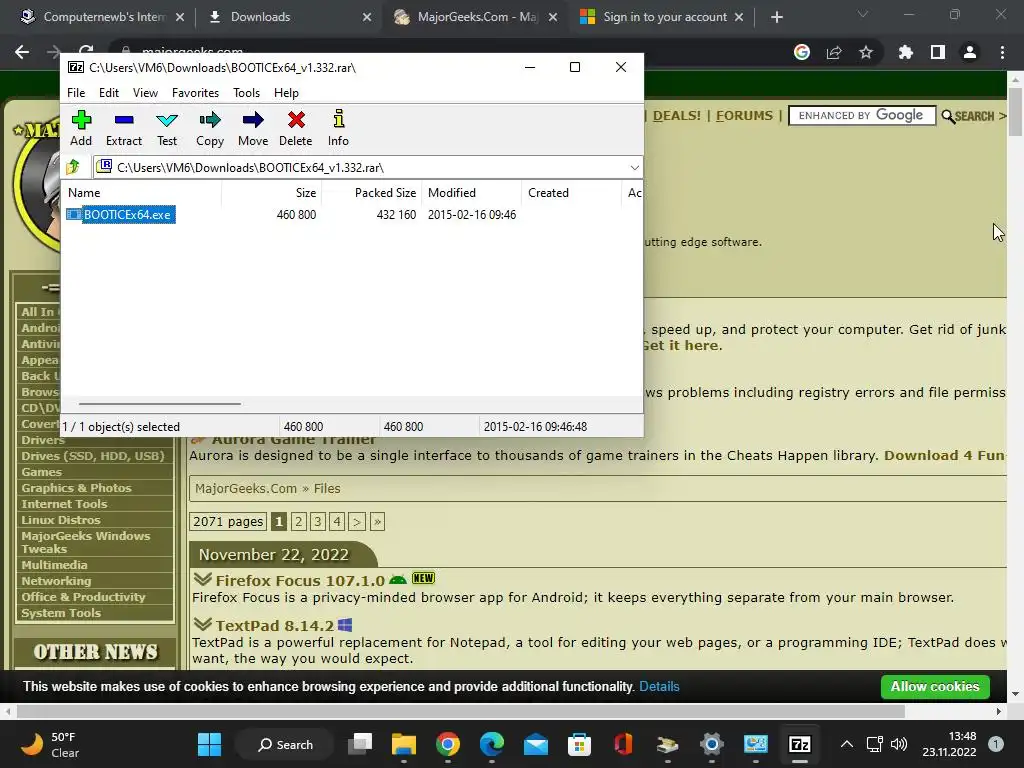Switch to the Downloads browser tab
Screen dimensions: 1024x768
coord(289,17)
